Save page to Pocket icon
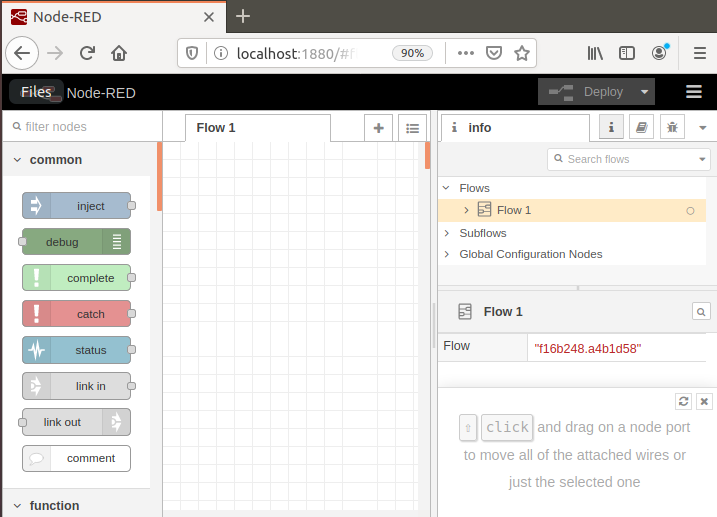This screenshot has width=717, height=517. click(x=494, y=53)
